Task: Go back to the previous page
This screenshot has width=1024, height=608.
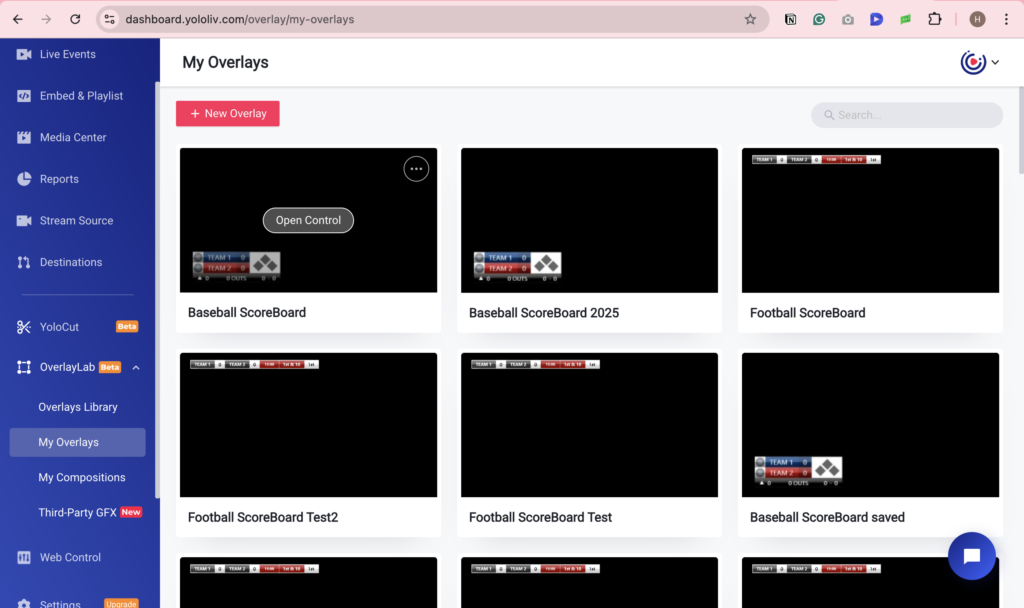Action: tap(18, 20)
